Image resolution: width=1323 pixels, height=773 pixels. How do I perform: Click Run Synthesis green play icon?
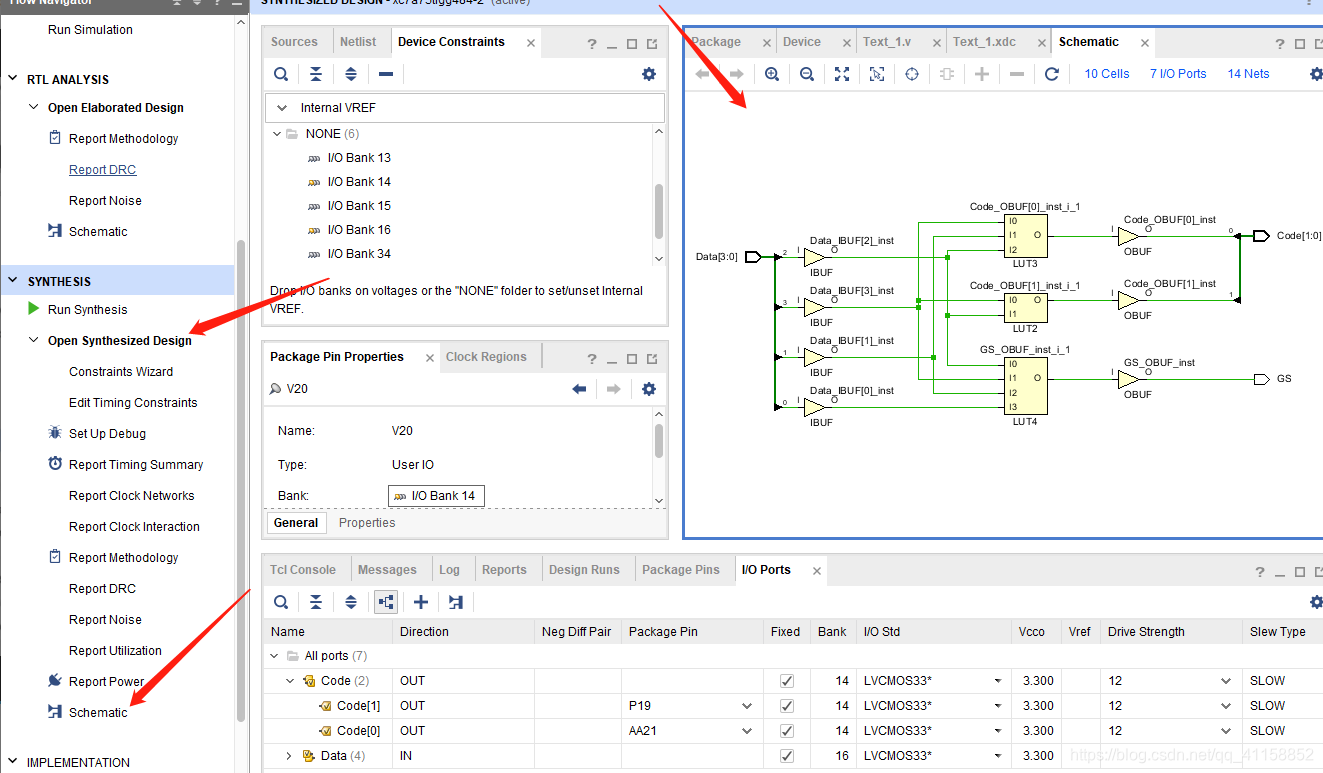click(x=35, y=309)
